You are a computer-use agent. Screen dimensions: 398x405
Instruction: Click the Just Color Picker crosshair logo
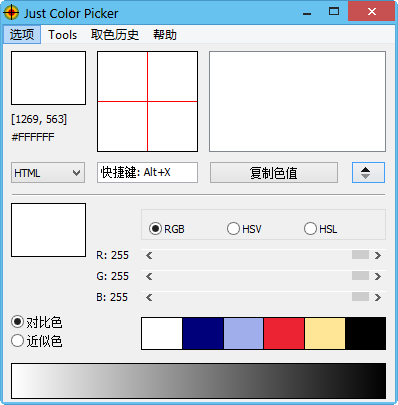coord(11,13)
